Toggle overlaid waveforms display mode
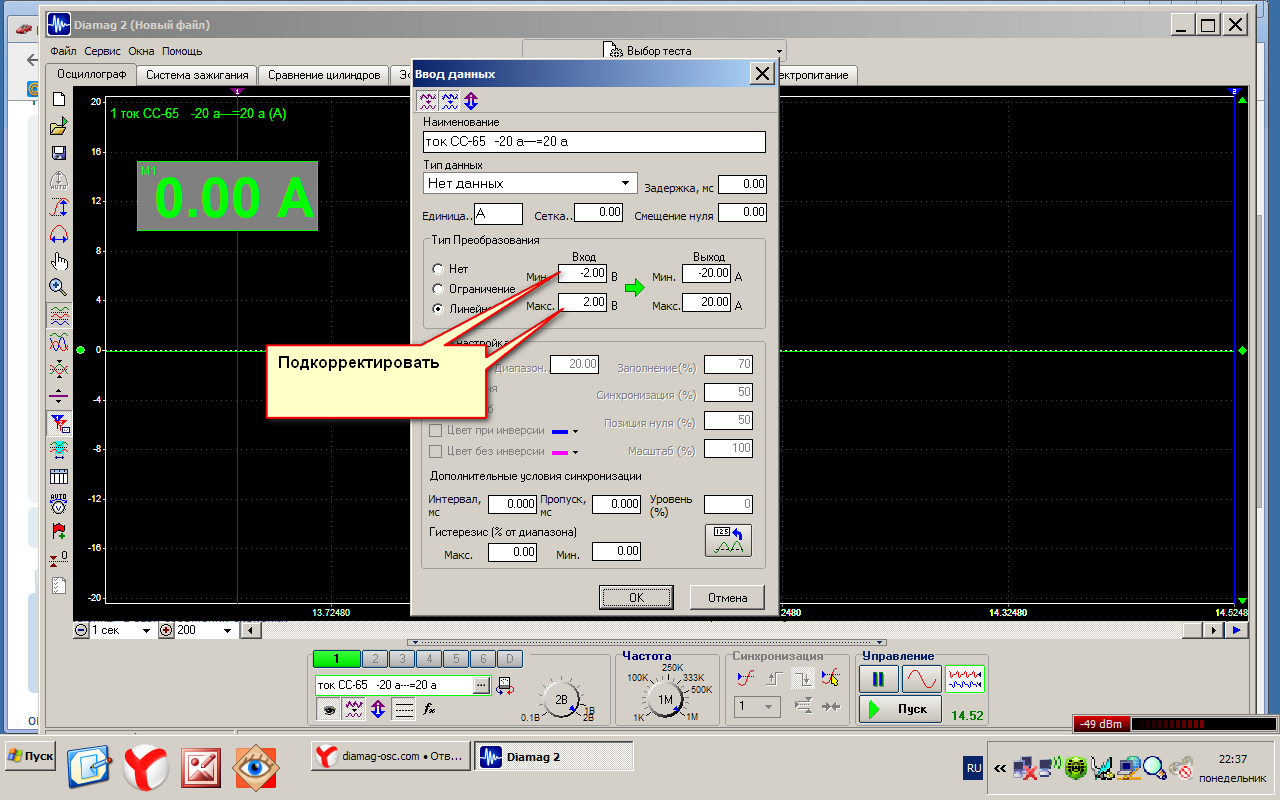The image size is (1280, 800). 59,342
